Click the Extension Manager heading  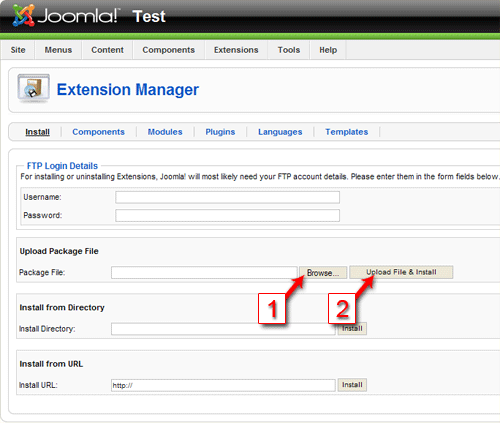[x=128, y=90]
